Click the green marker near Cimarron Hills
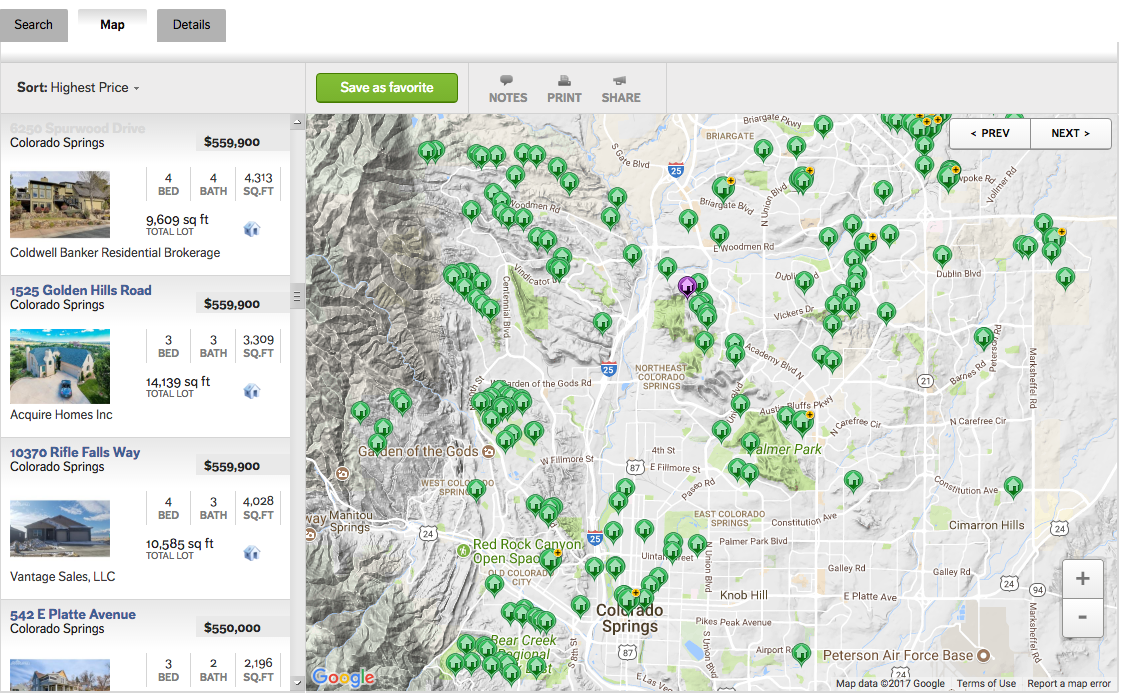The image size is (1123, 697). click(x=1013, y=487)
